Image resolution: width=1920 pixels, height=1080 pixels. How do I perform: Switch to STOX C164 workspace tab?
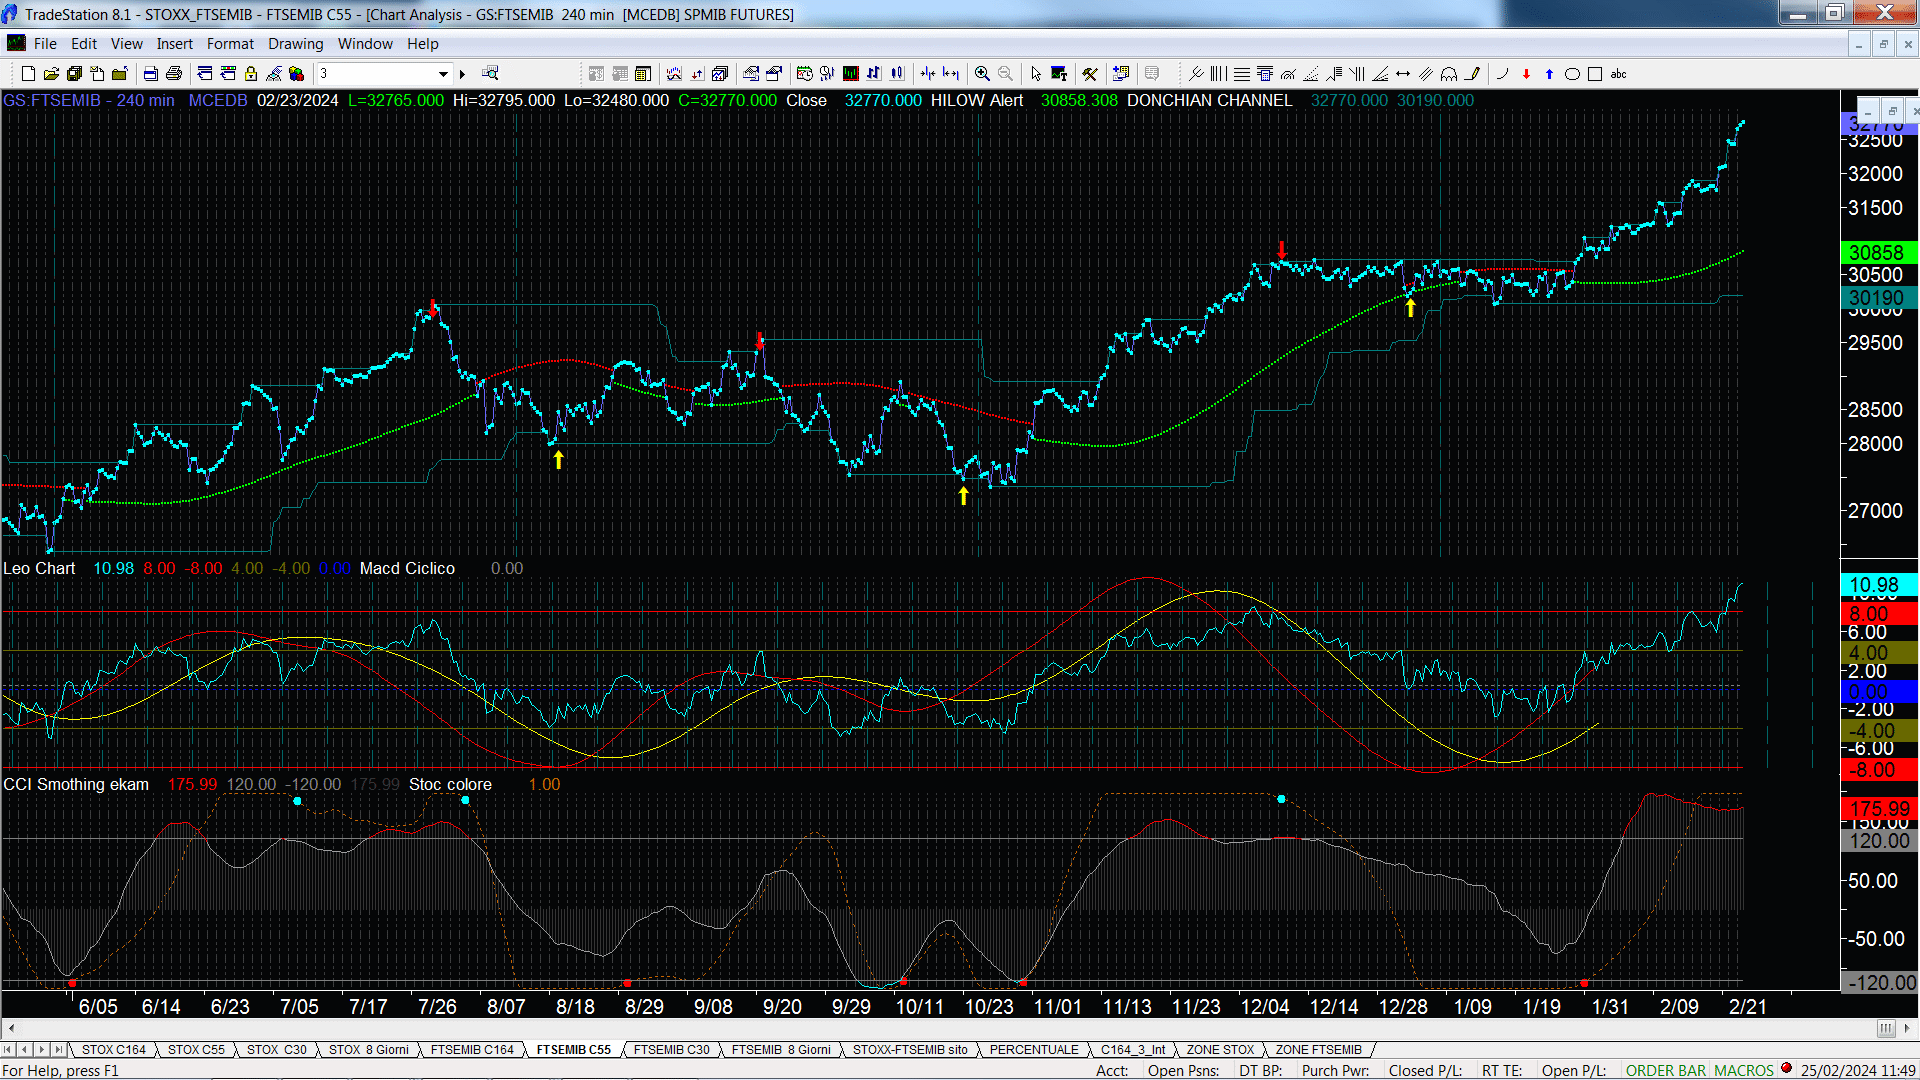[x=113, y=1049]
